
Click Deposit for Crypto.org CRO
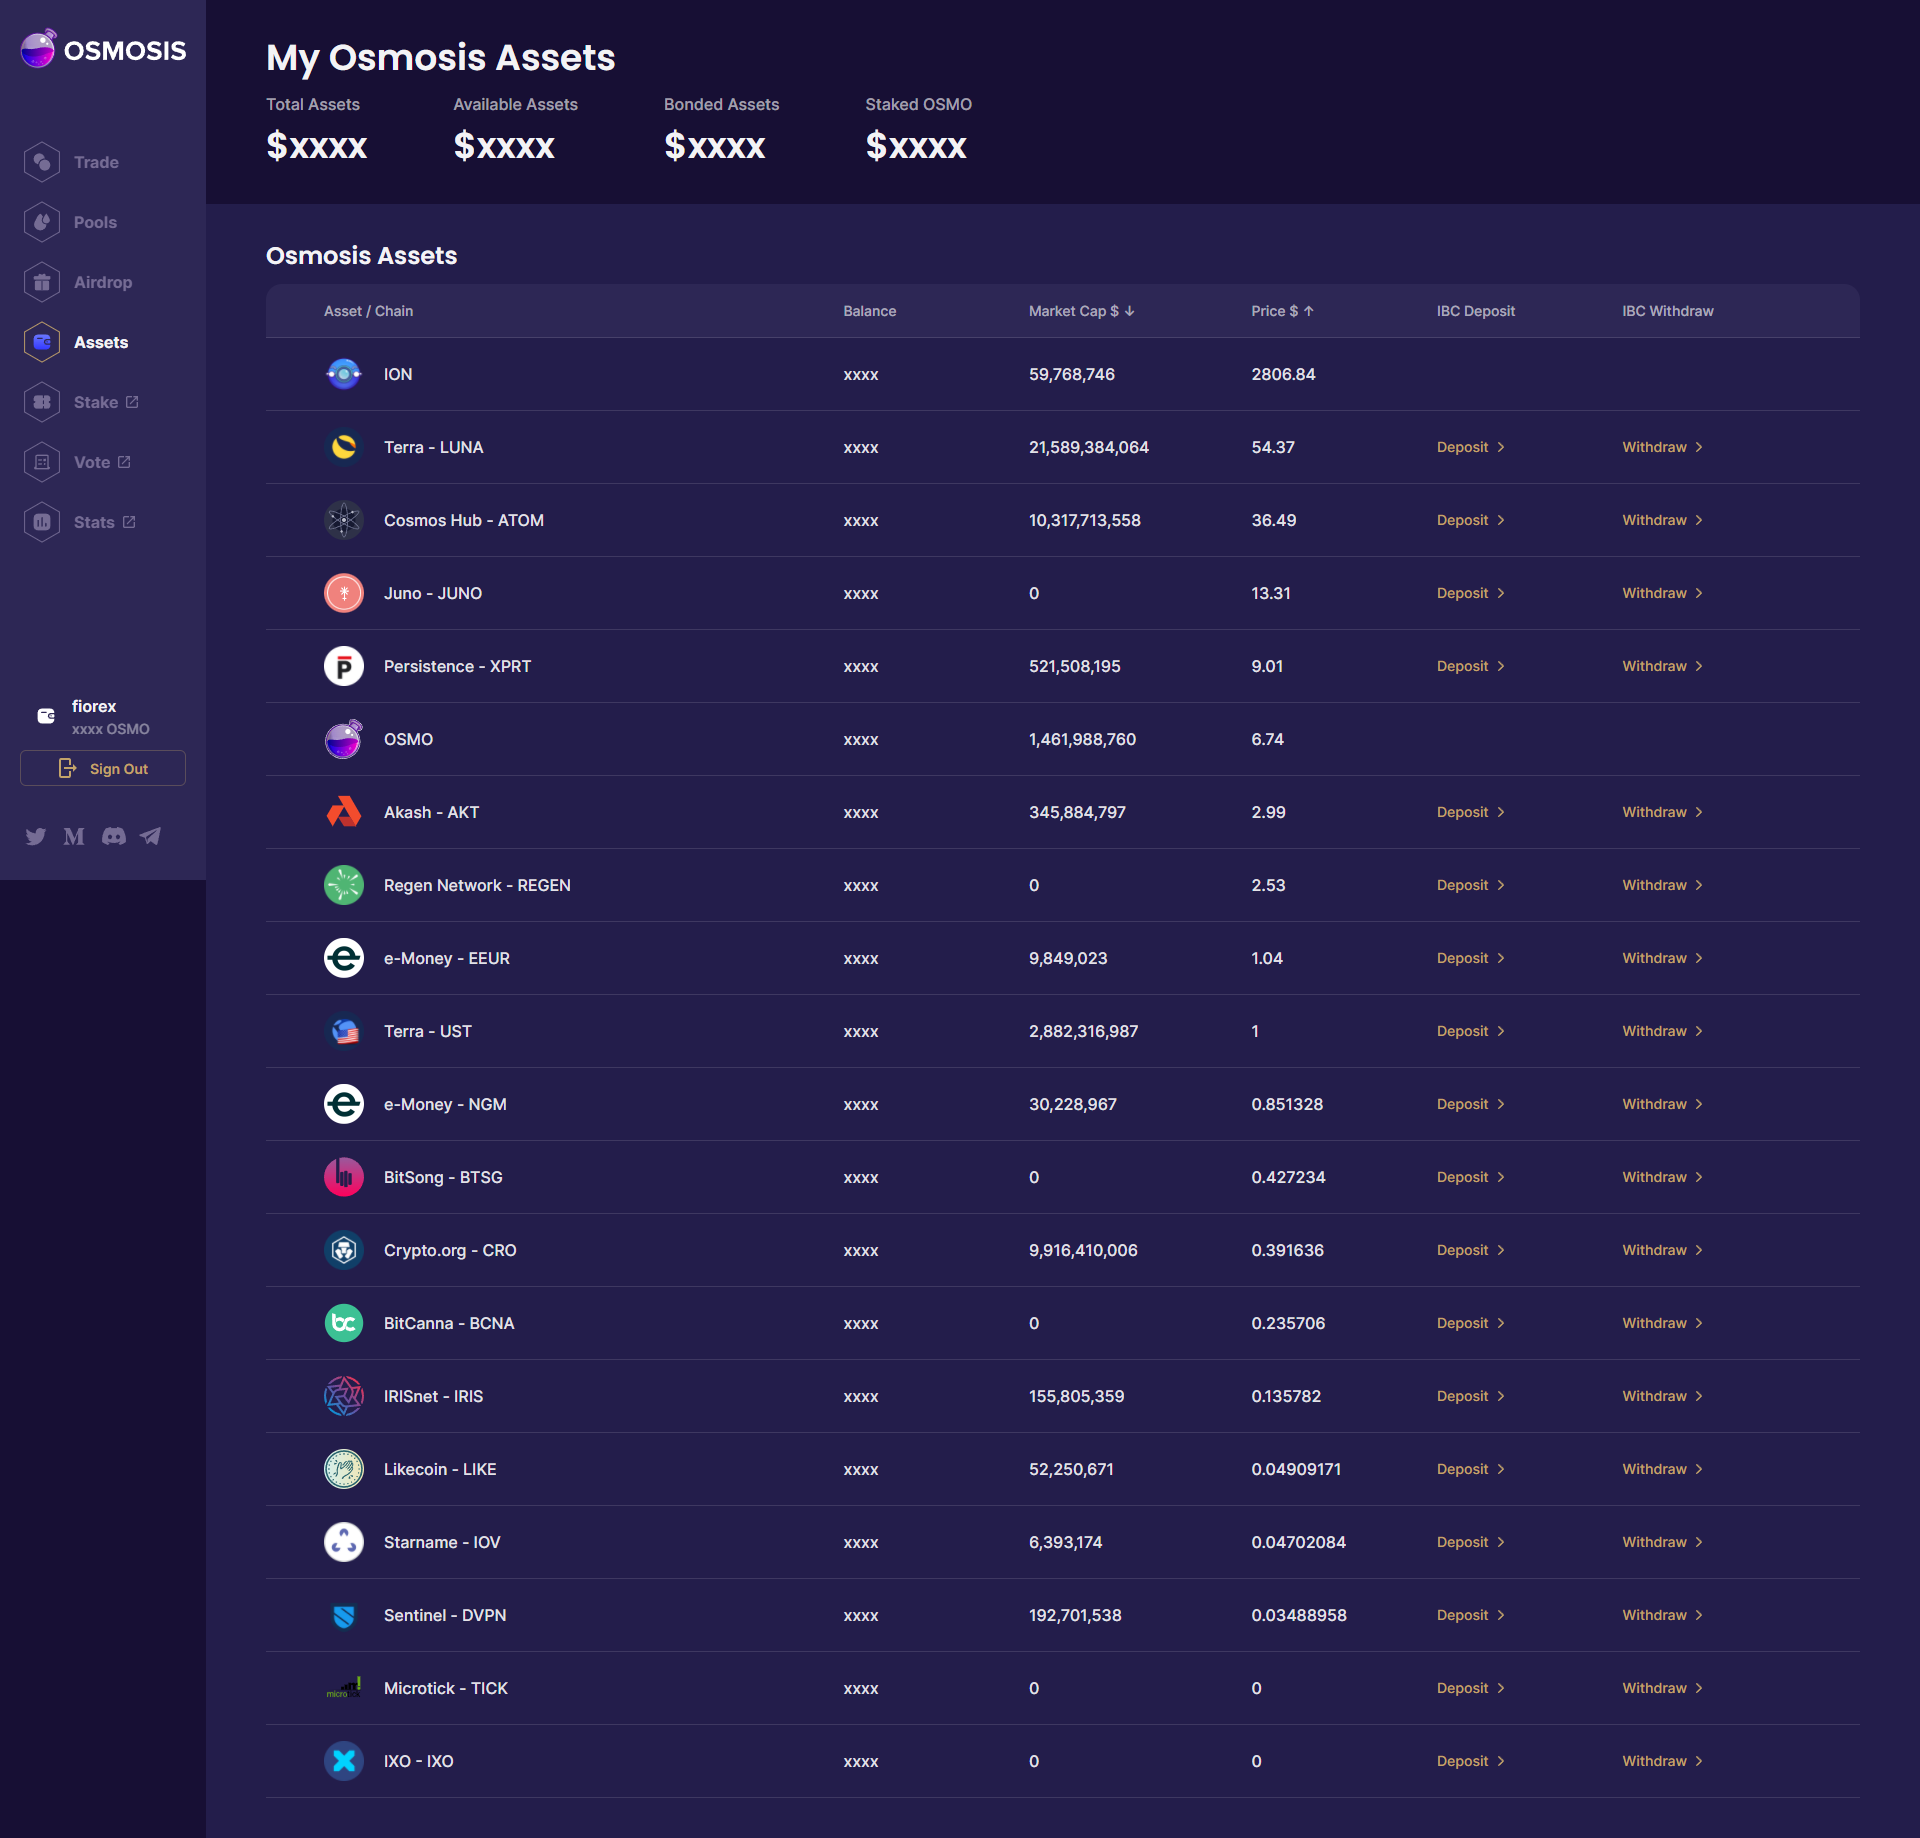click(1470, 1250)
